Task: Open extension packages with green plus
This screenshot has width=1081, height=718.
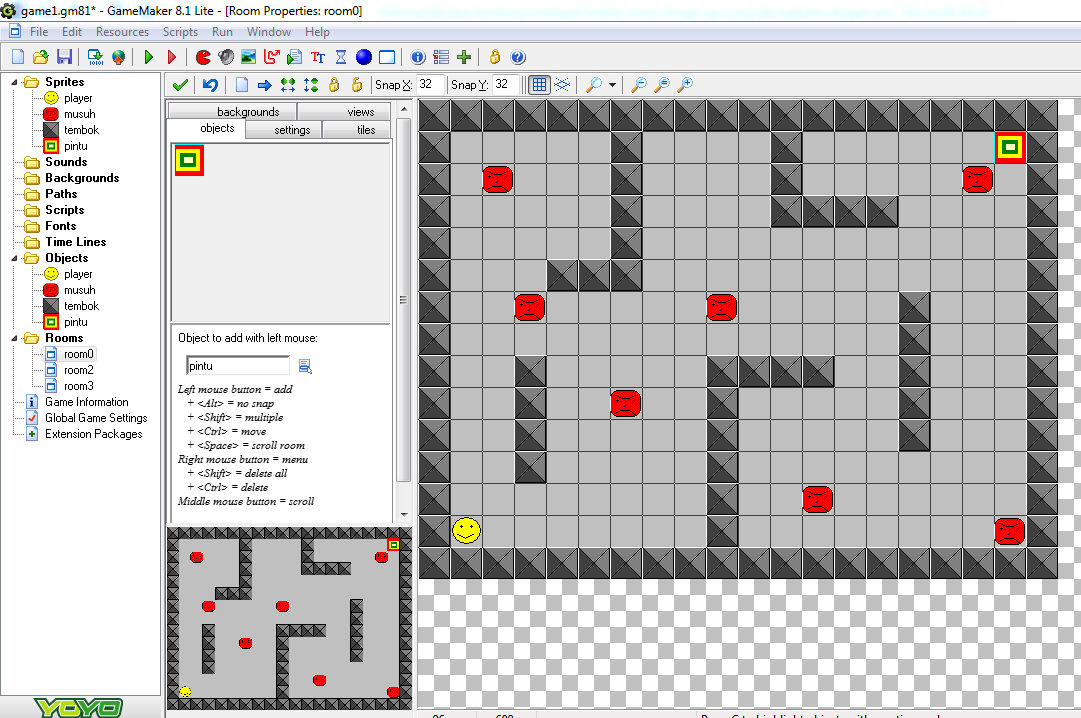Action: pos(464,57)
